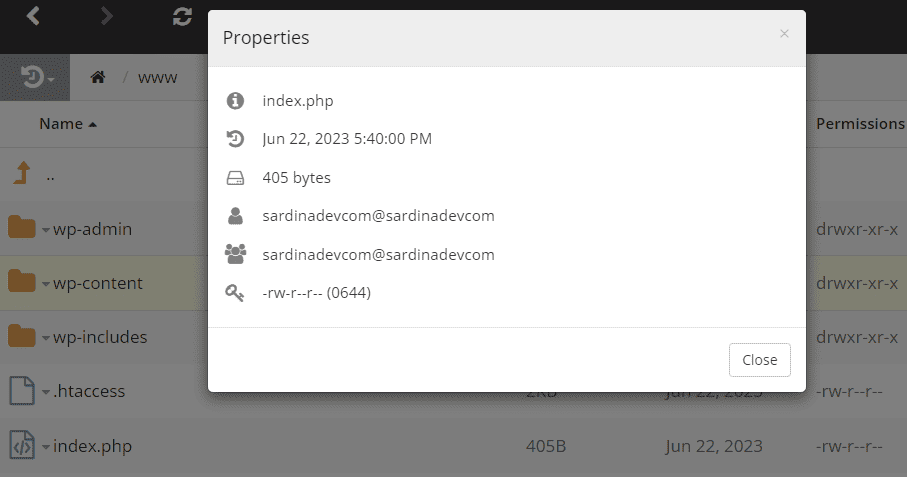Expand the wp-content dropdown caret
The width and height of the screenshot is (907, 477).
(x=46, y=284)
